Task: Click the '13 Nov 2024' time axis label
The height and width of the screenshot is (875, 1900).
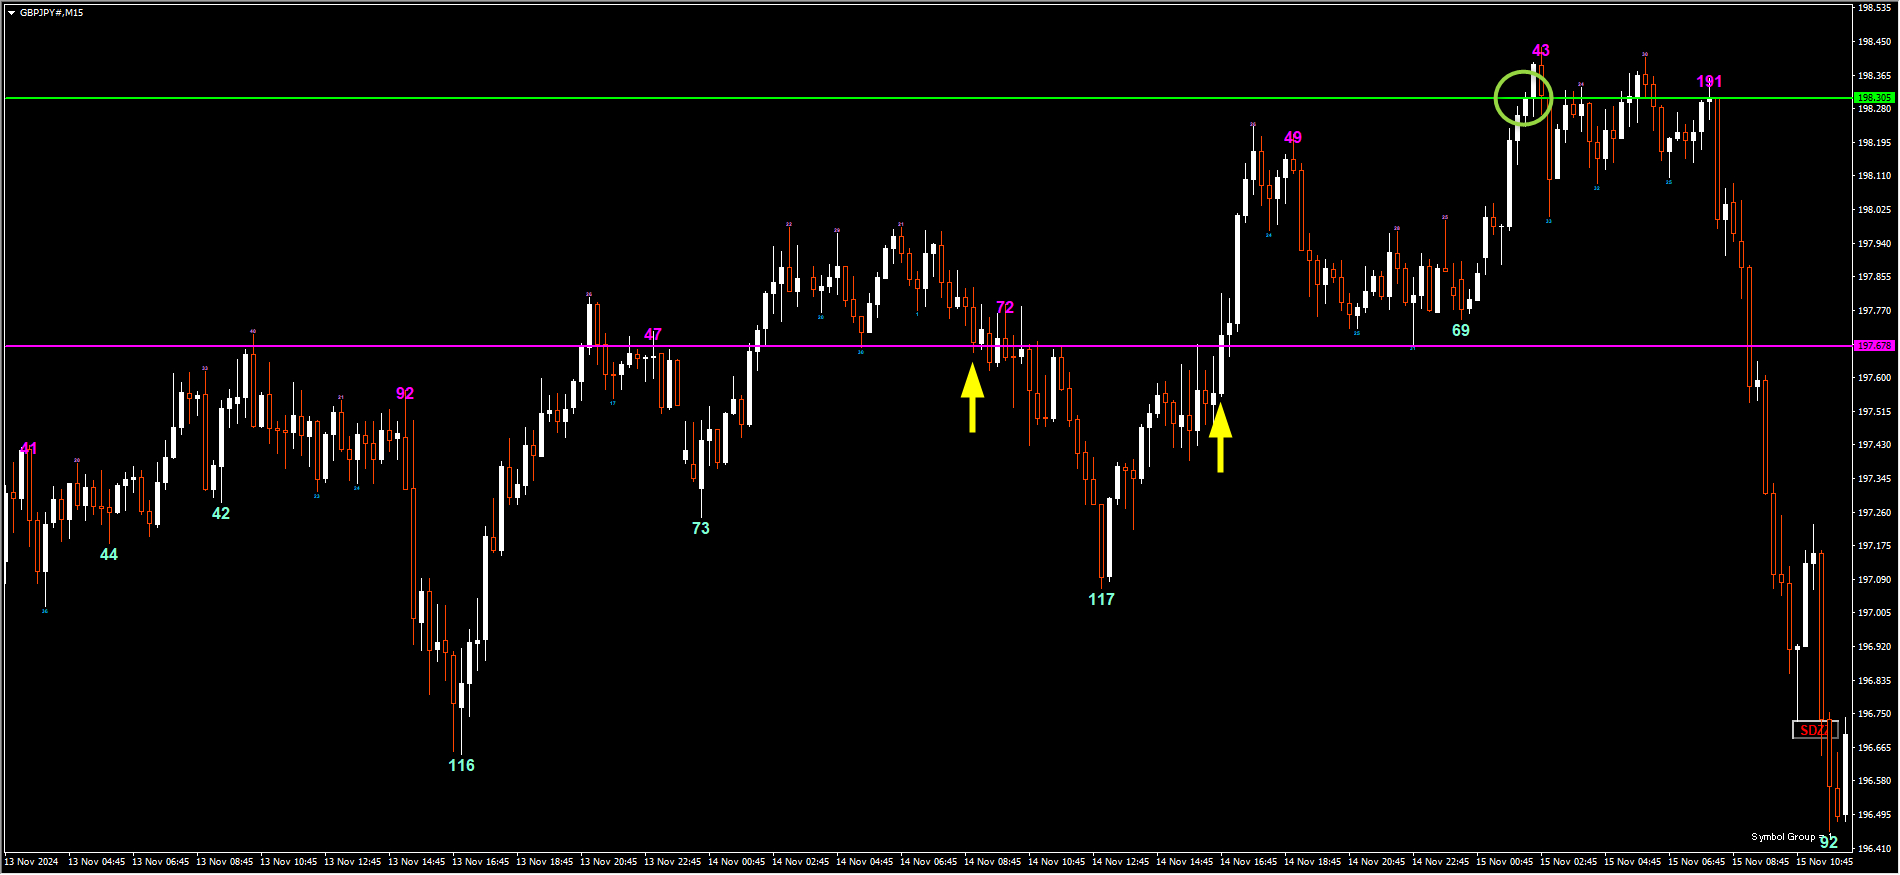Action: coord(31,862)
